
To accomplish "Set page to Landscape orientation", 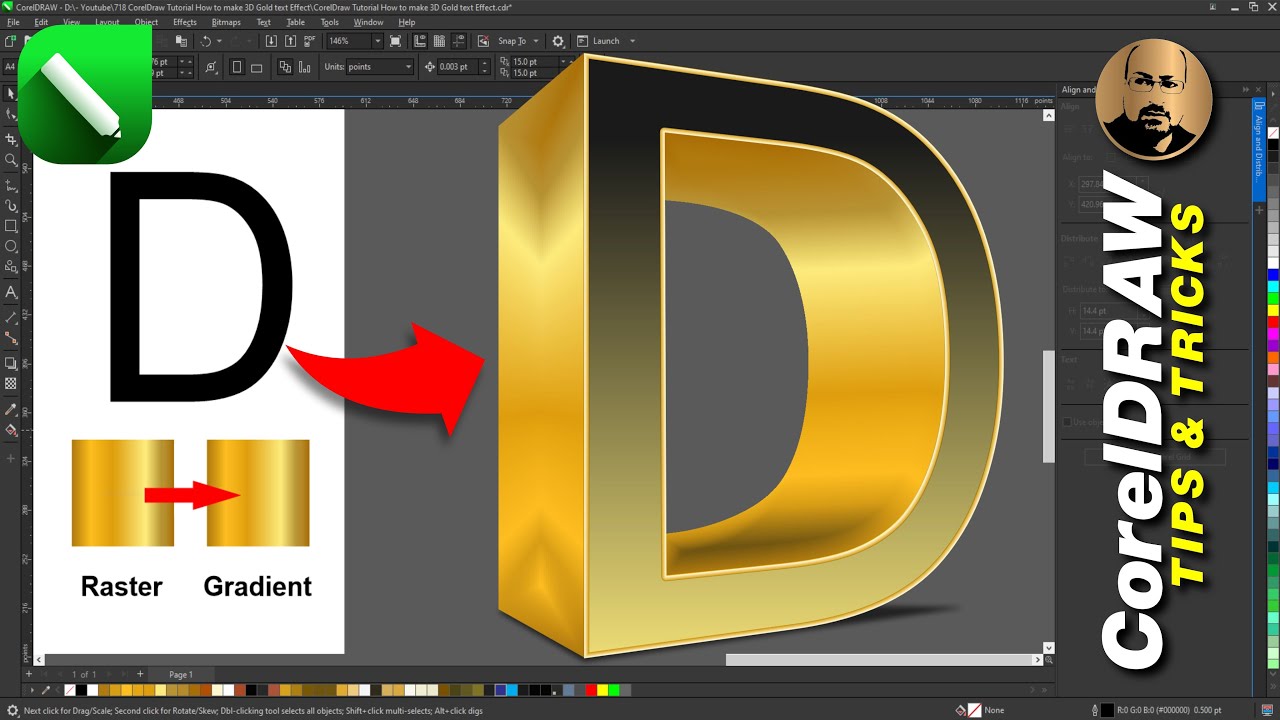I will coord(256,67).
